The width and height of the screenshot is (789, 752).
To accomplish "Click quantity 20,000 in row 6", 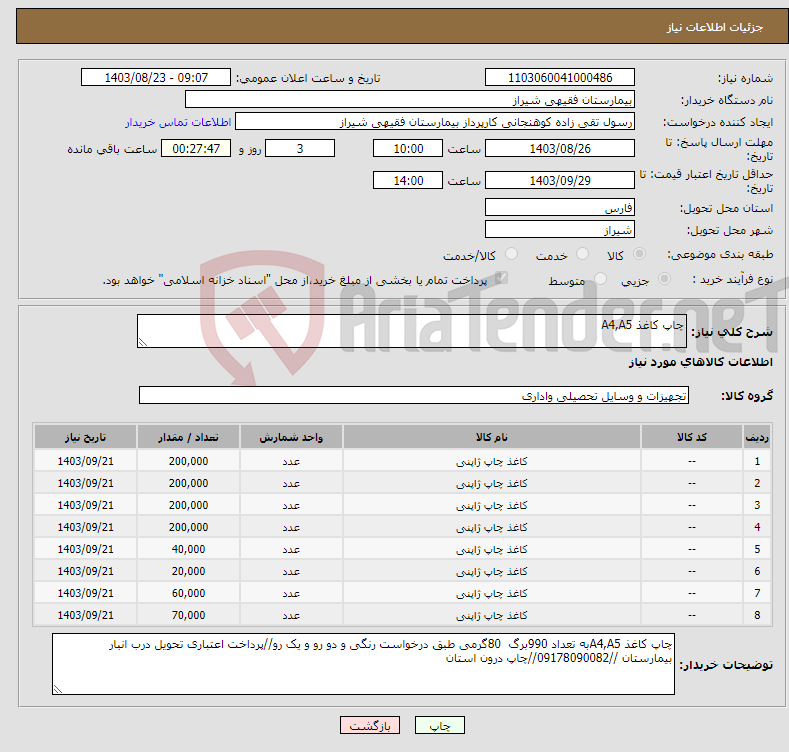I will coord(188,571).
